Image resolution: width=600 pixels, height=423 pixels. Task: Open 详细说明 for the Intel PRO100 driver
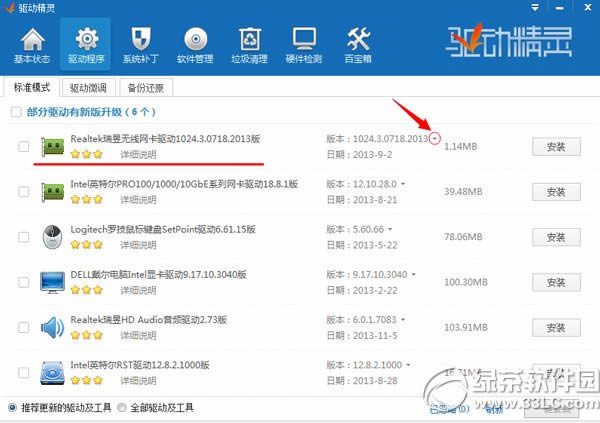[138, 200]
